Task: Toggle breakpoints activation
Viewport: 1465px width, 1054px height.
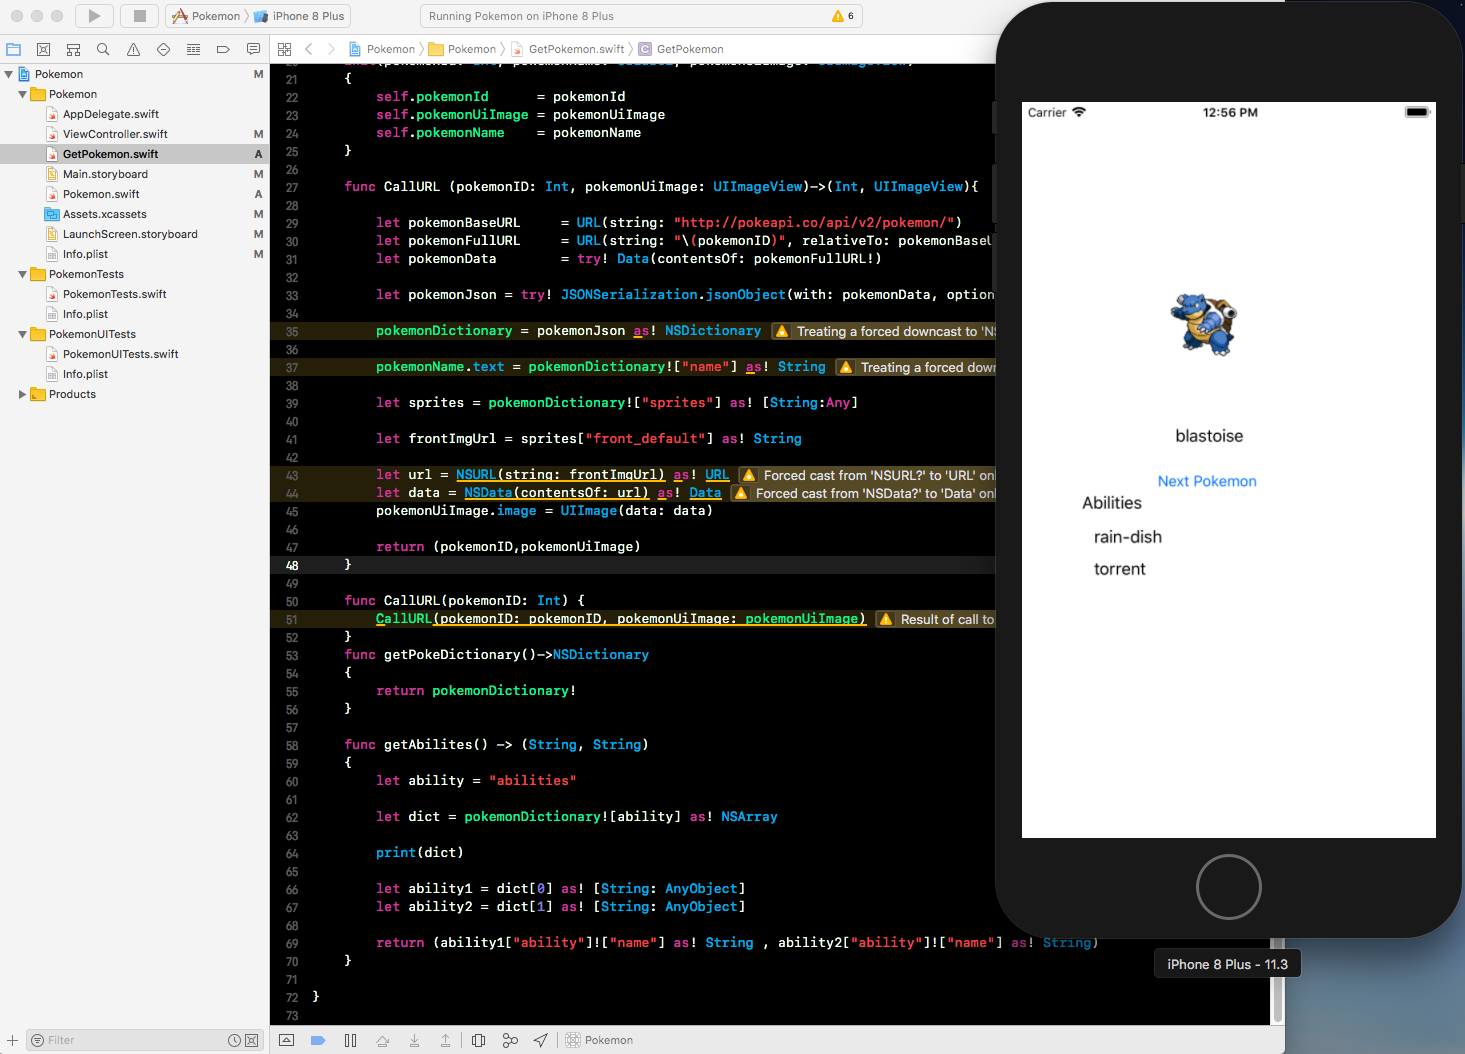Action: coord(318,1040)
